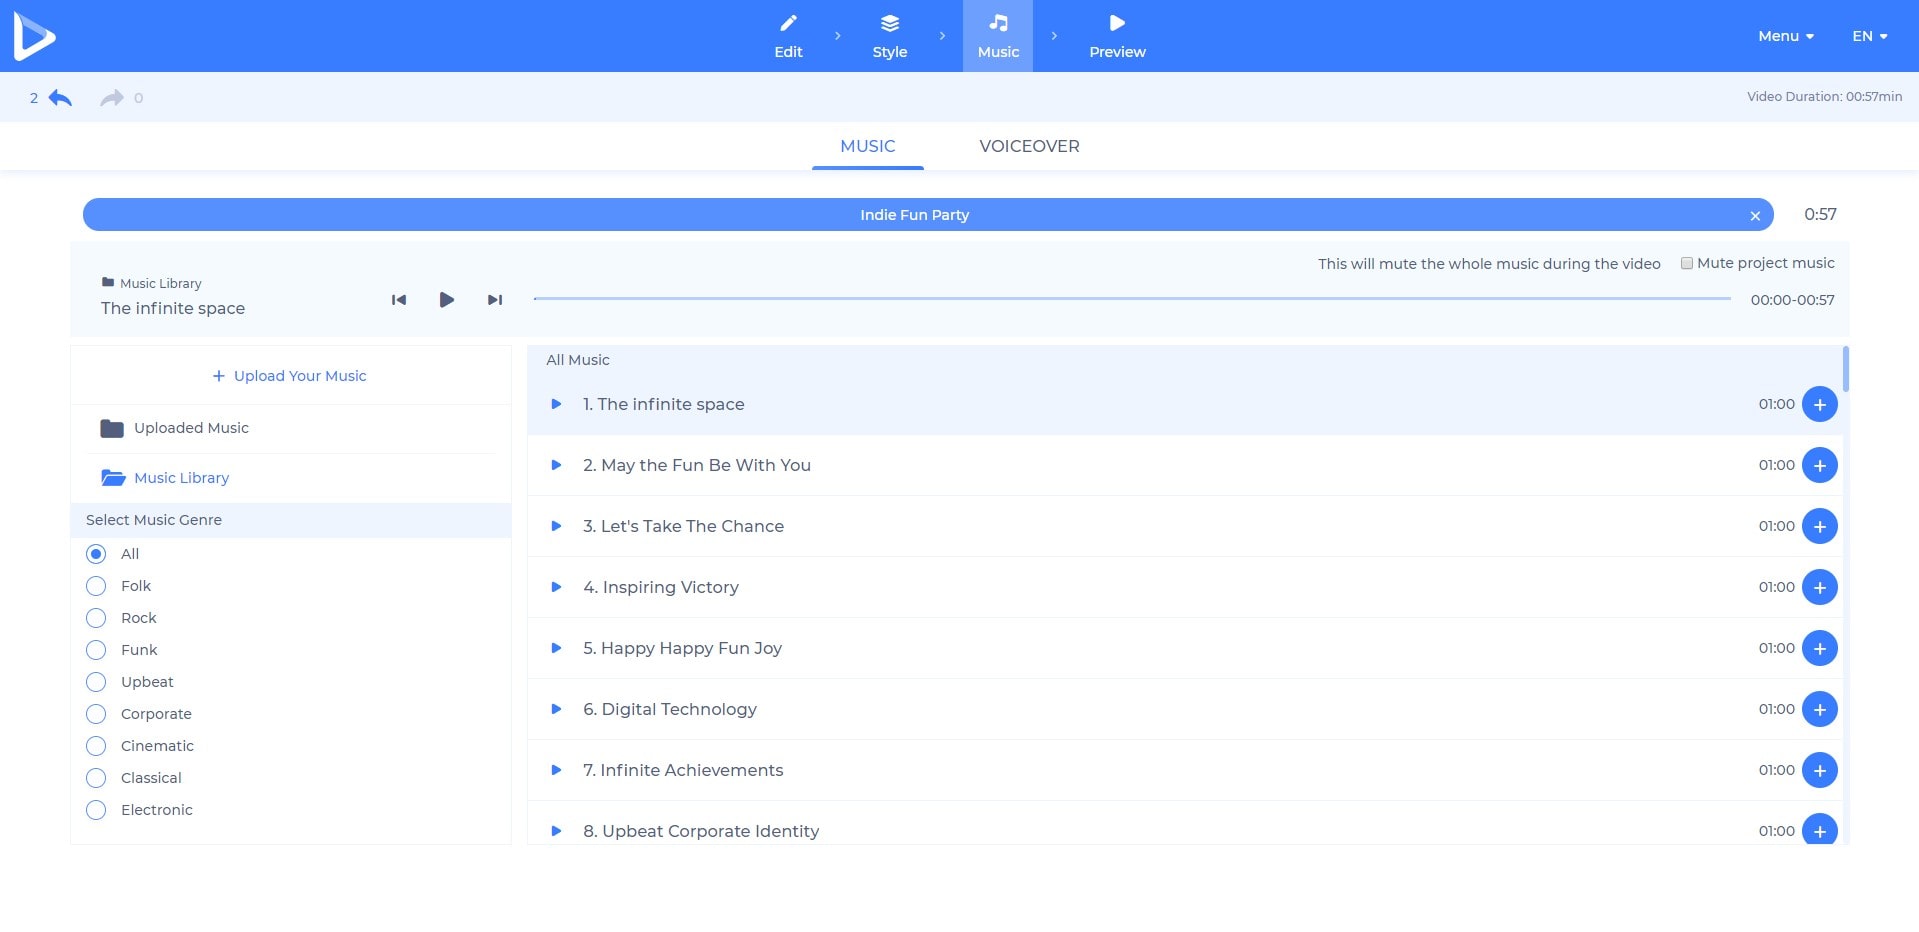The height and width of the screenshot is (932, 1919).
Task: Open the Uploaded Music folder
Action: (190, 428)
